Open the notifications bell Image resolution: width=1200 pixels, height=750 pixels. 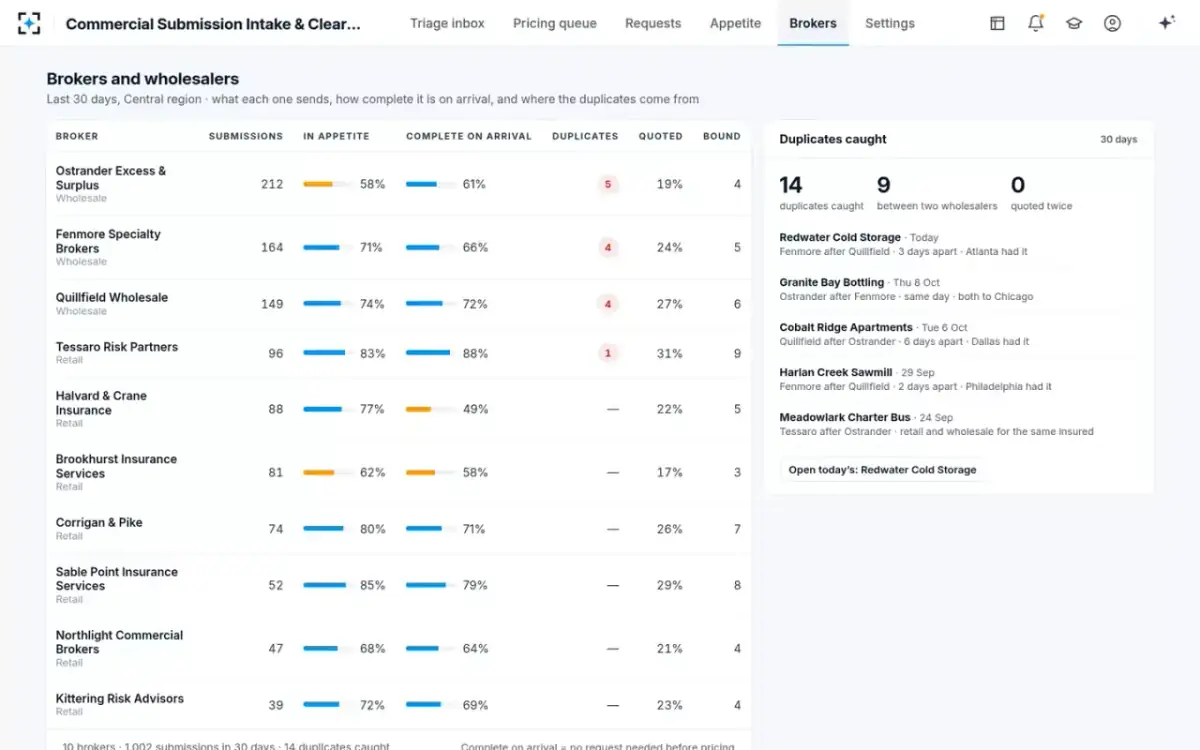(x=1035, y=23)
